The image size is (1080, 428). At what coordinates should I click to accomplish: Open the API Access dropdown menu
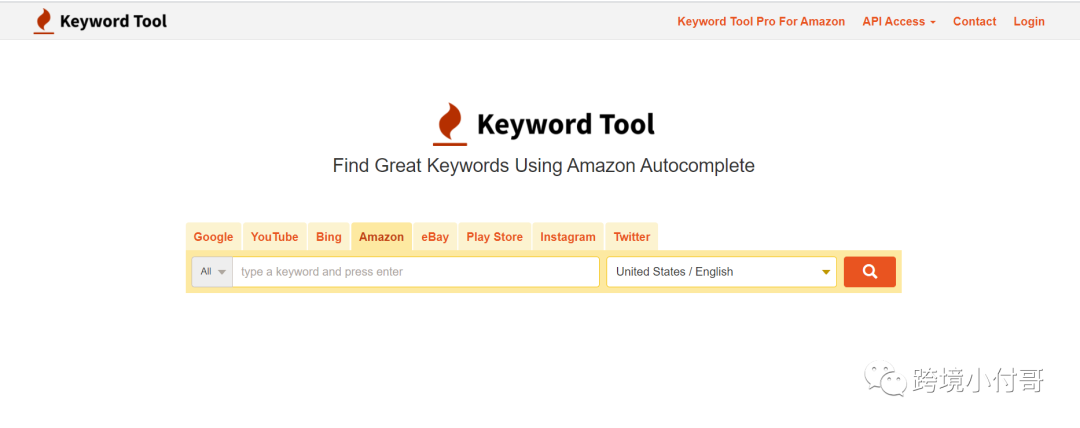899,21
